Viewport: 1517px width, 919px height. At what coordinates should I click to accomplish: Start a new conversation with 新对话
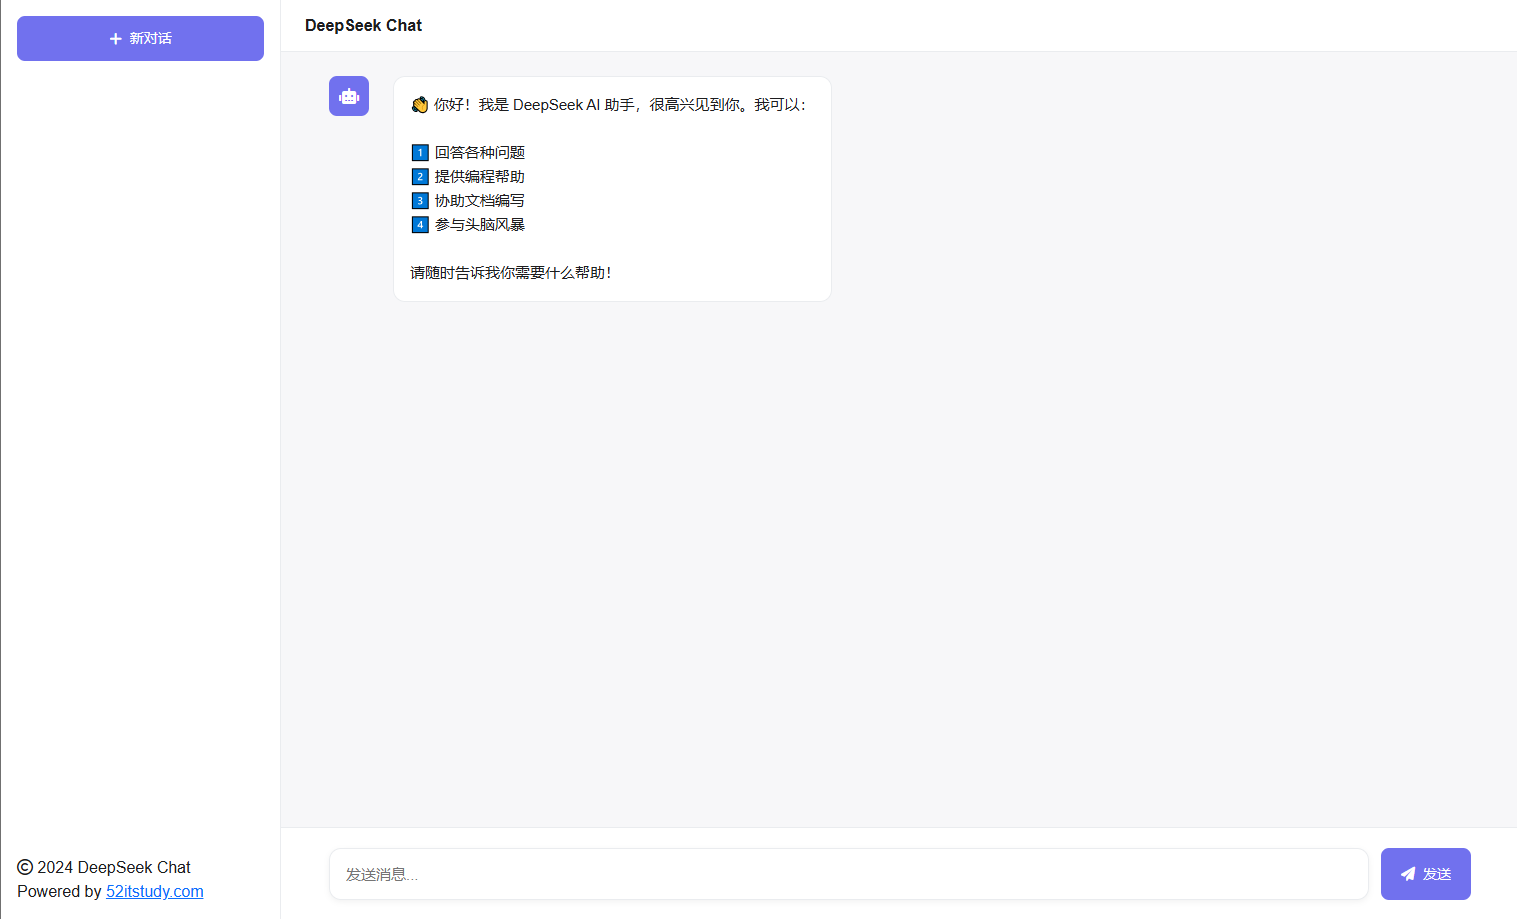(150, 39)
